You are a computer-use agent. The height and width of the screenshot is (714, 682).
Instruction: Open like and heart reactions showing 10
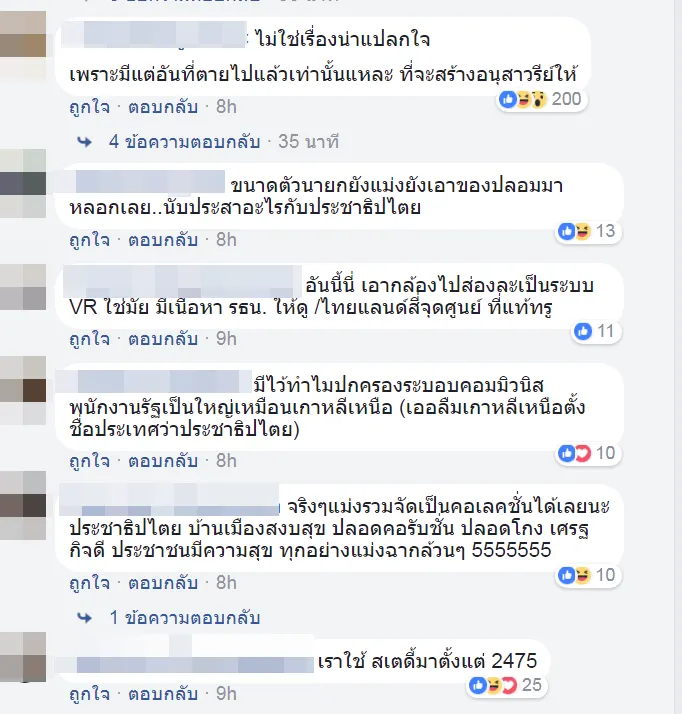(x=587, y=453)
